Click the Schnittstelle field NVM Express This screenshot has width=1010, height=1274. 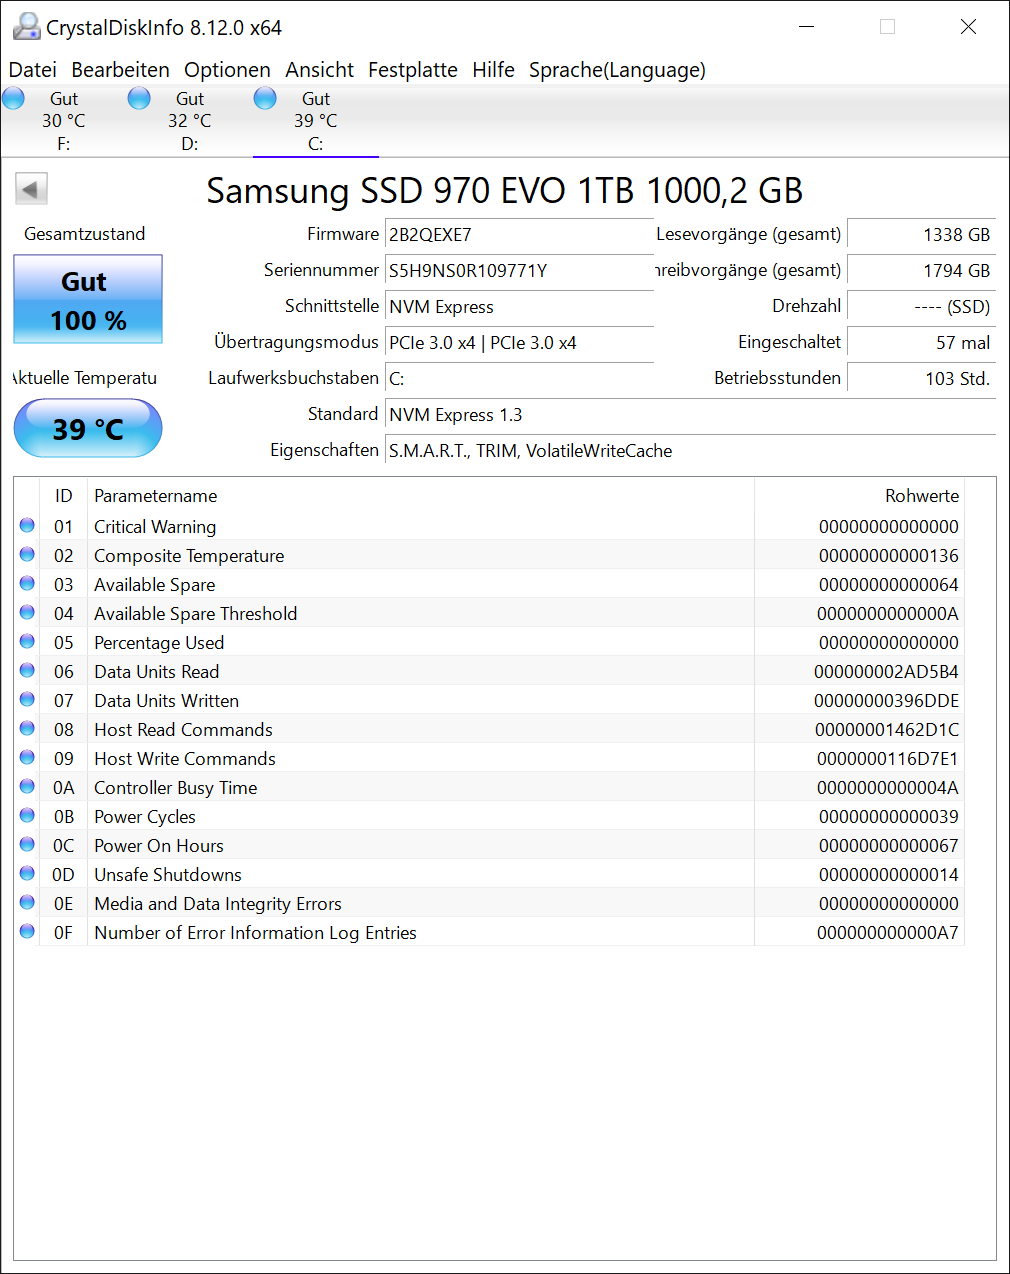519,307
